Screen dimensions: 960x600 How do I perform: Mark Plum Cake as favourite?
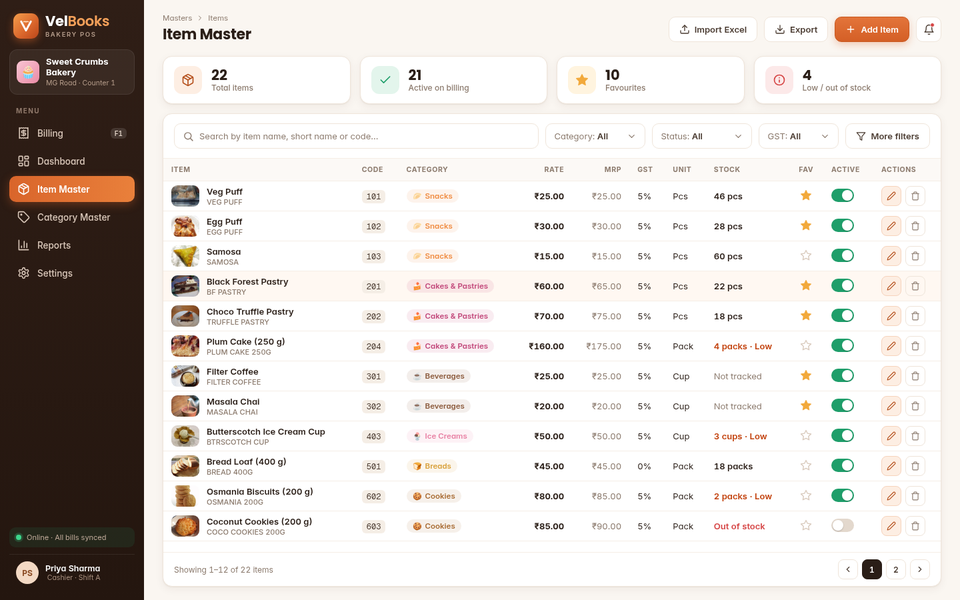click(806, 345)
